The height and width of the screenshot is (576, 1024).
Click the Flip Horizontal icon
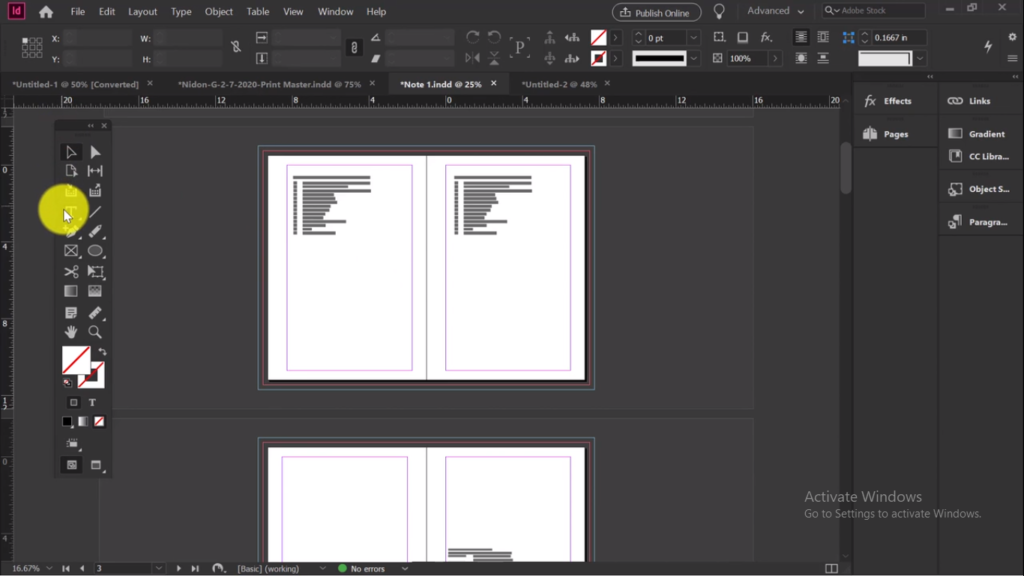473,58
